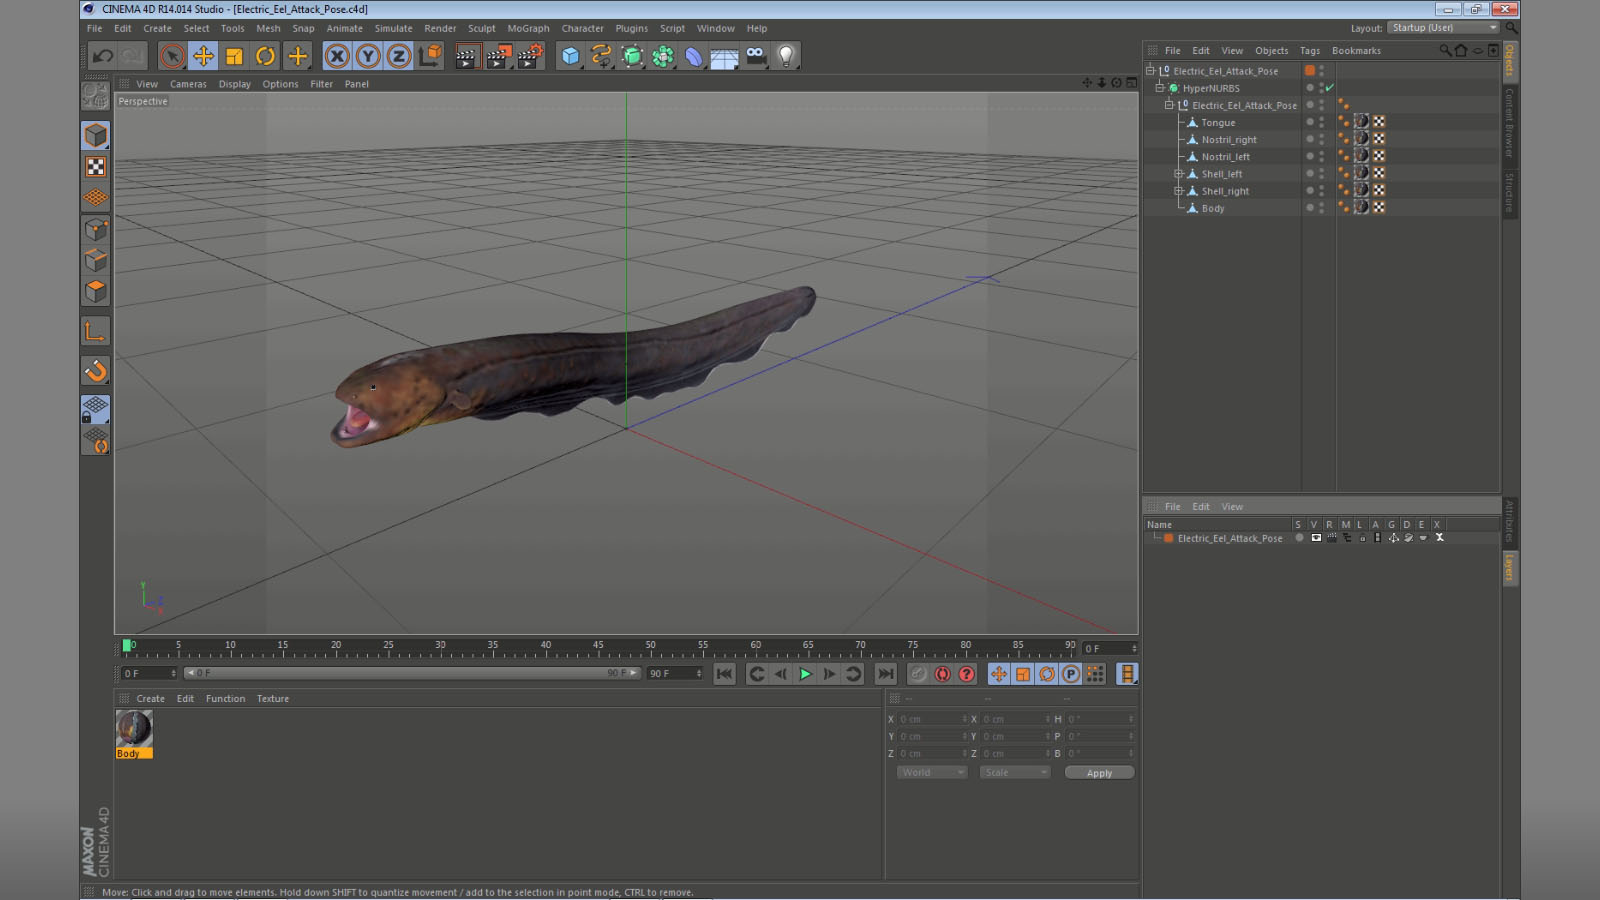Open the spline pen tools icon
This screenshot has height=900, width=1600.
pos(601,56)
